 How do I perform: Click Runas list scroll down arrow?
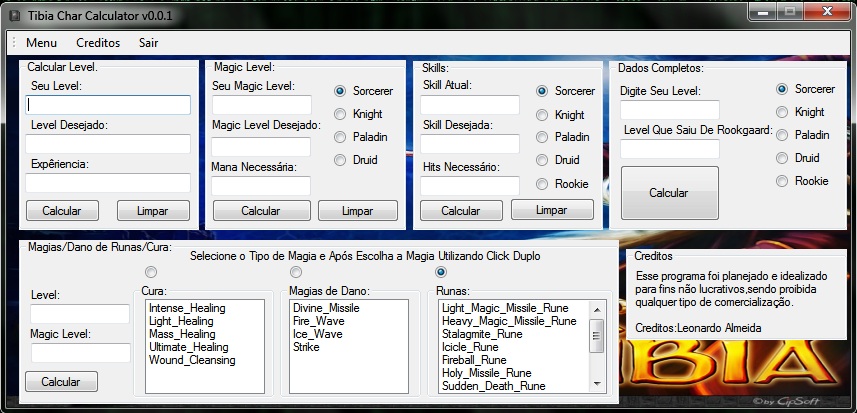(597, 384)
